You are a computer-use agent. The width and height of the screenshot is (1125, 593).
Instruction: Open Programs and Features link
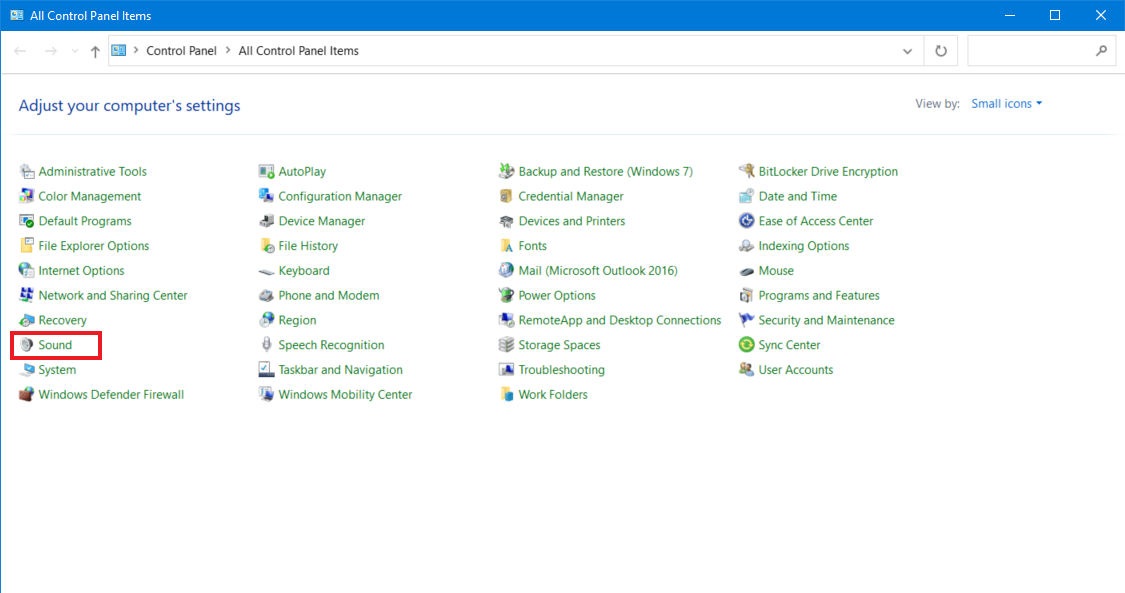[x=819, y=295]
